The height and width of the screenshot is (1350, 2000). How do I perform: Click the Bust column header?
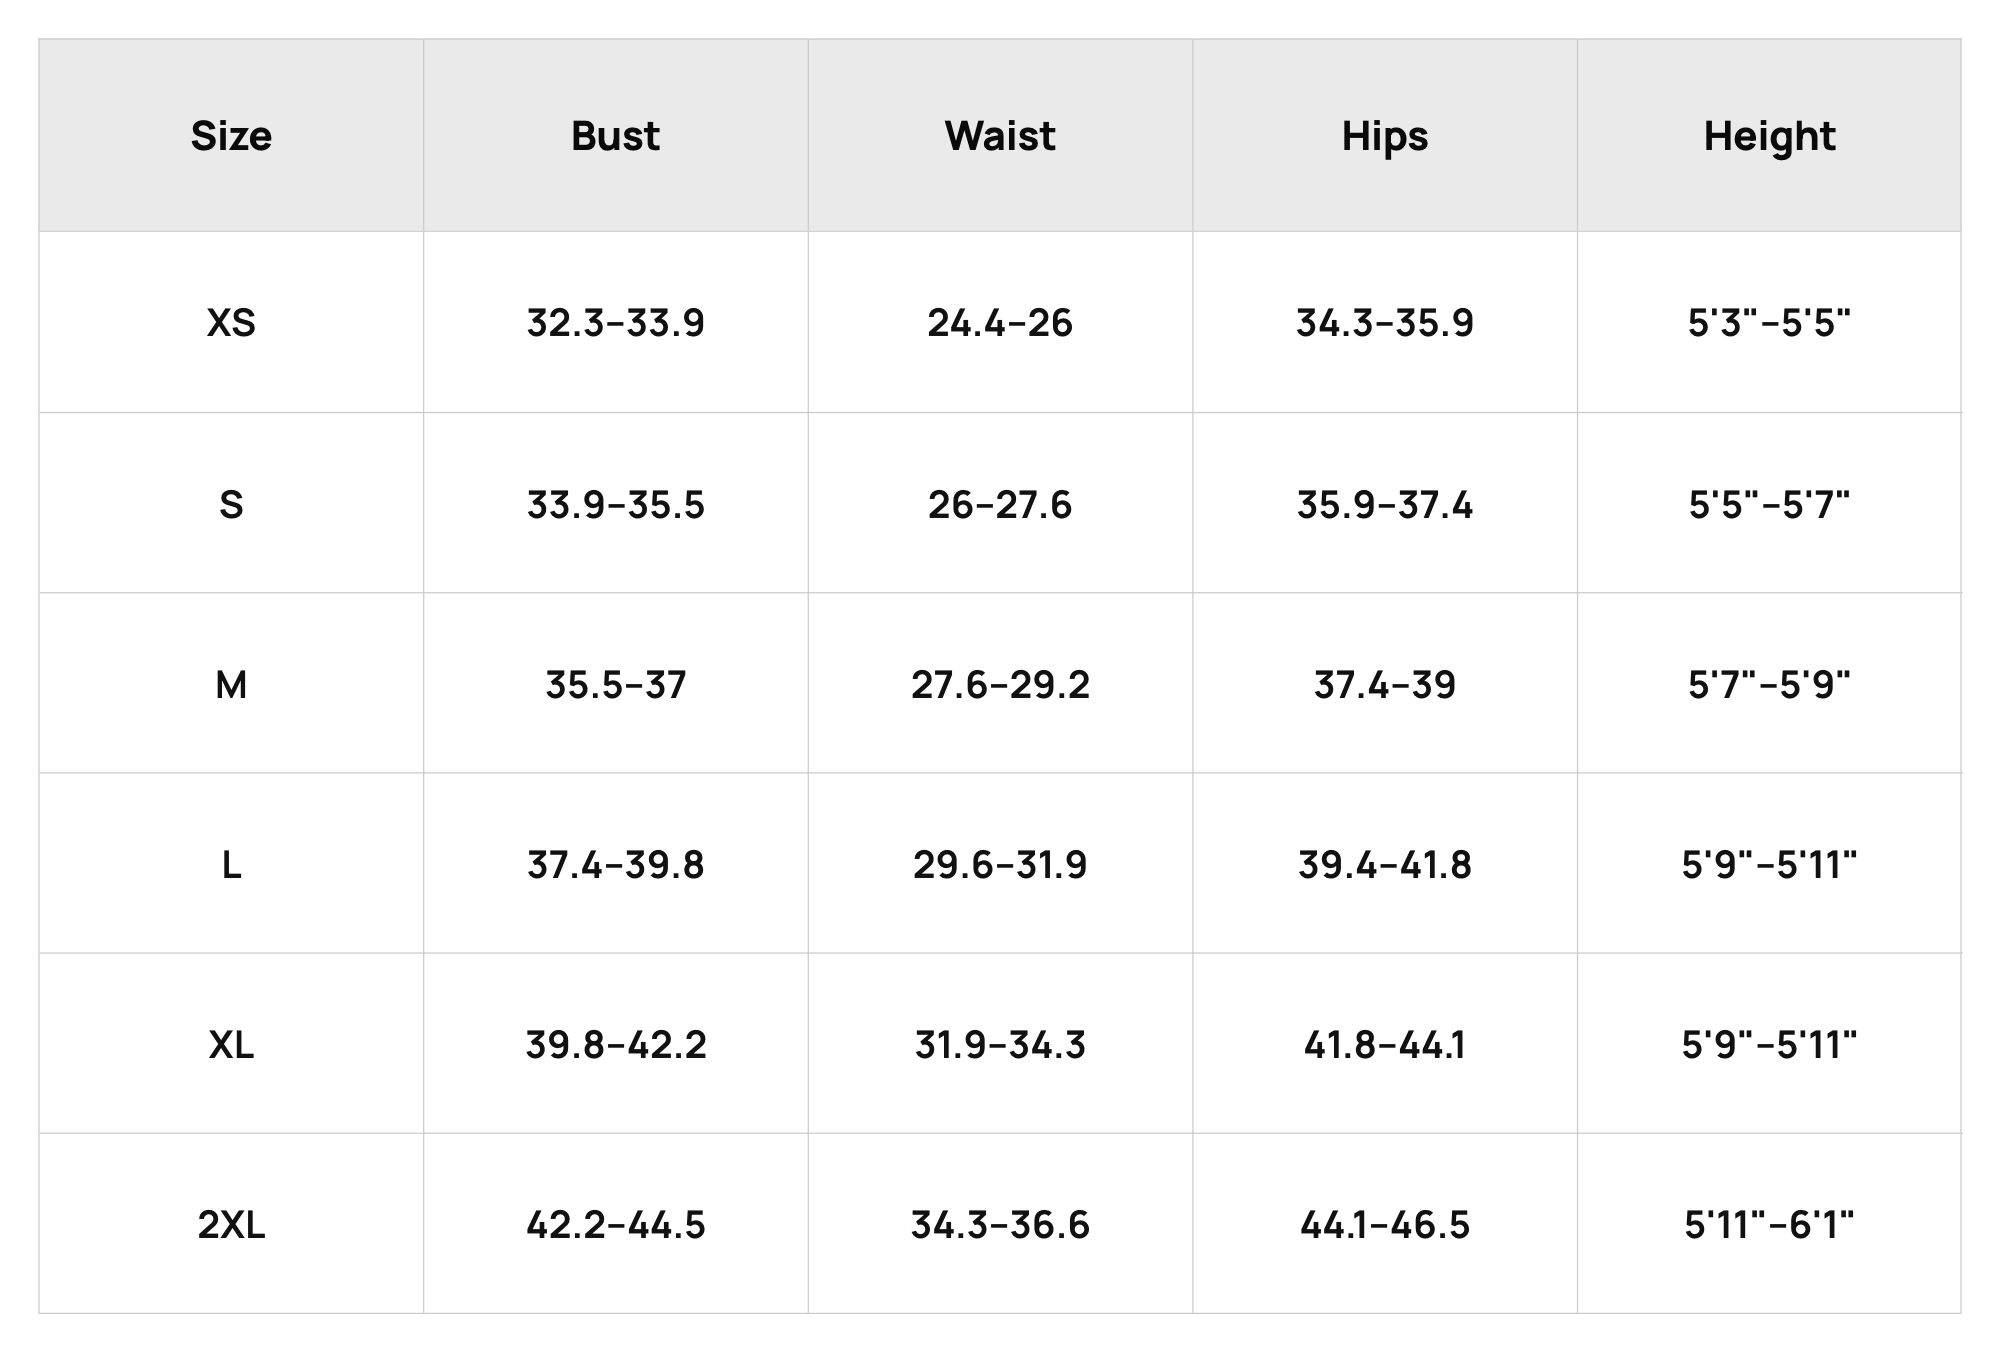615,136
